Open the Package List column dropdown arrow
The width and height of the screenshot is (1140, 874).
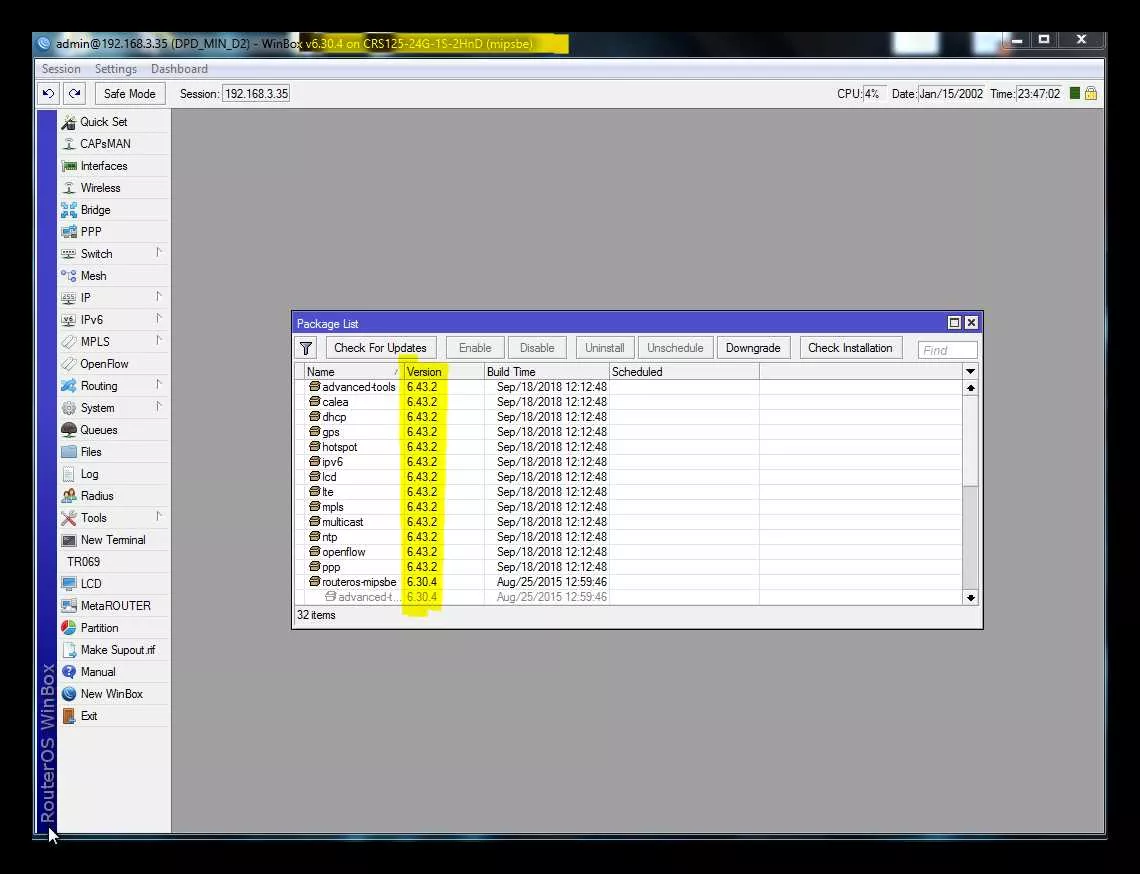click(971, 372)
